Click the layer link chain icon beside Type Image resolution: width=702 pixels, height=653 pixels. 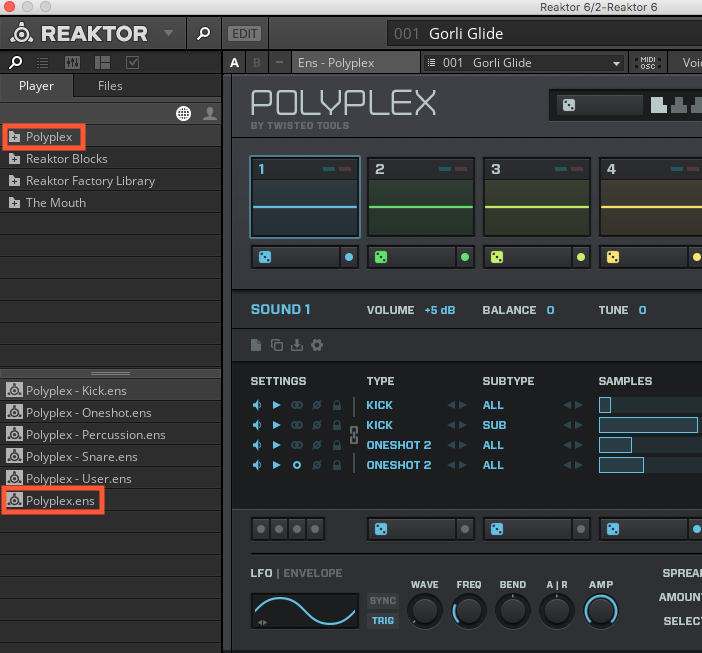point(352,435)
